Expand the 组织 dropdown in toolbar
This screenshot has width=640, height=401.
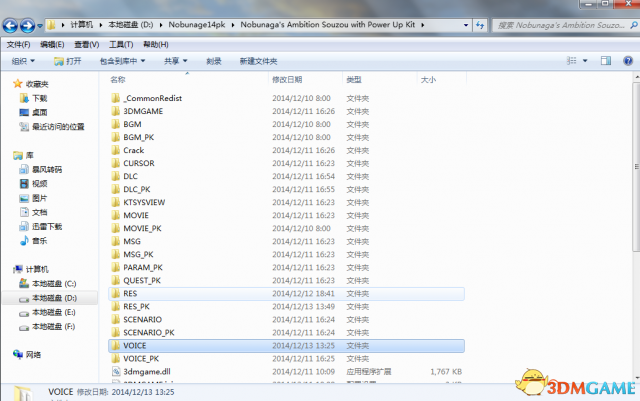click(x=23, y=61)
